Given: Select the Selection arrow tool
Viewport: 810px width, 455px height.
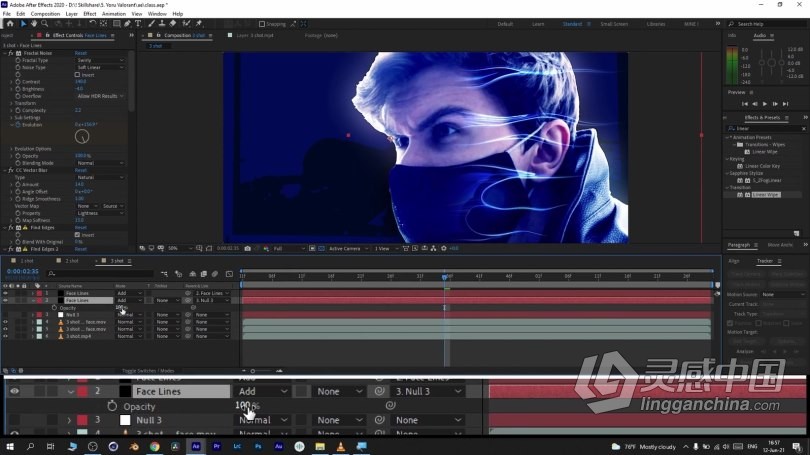Looking at the screenshot, I should pos(23,24).
